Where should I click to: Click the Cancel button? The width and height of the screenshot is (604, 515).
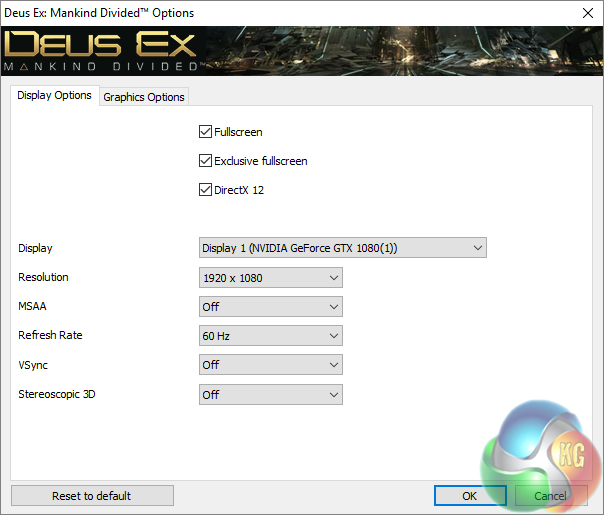coord(551,495)
